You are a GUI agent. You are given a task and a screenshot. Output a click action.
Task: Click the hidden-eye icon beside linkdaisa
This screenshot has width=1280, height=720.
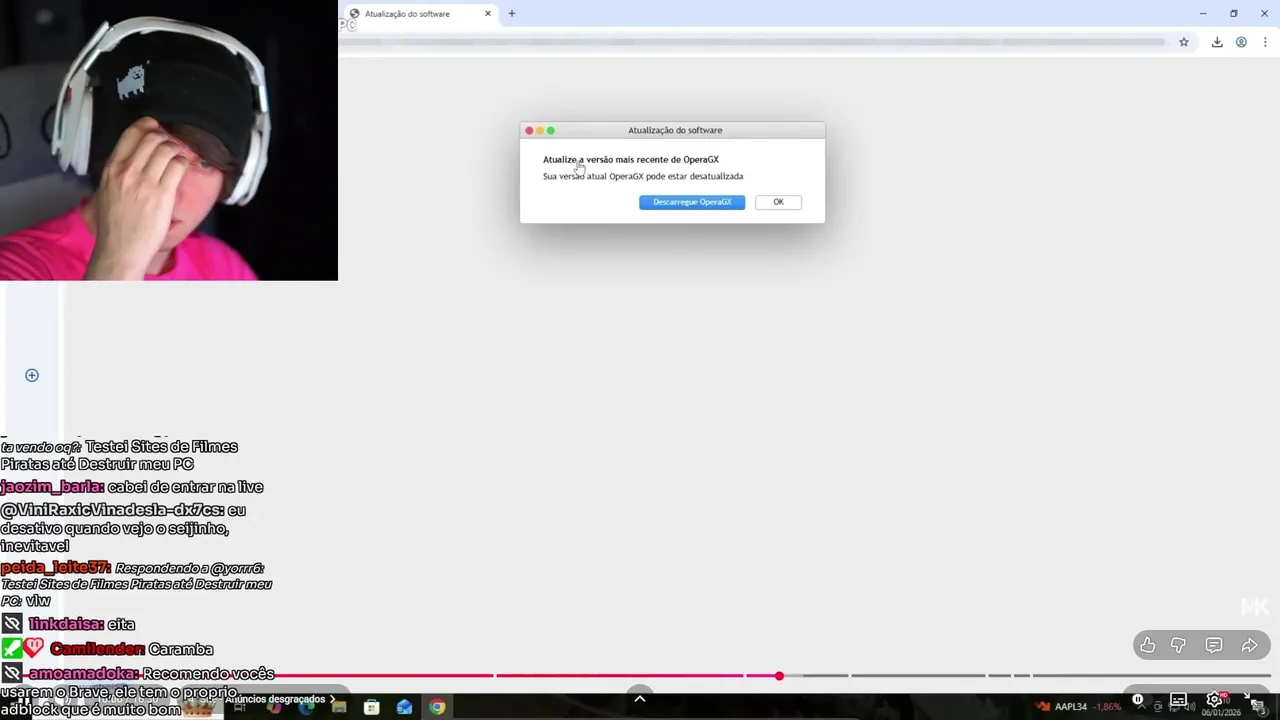pos(11,624)
